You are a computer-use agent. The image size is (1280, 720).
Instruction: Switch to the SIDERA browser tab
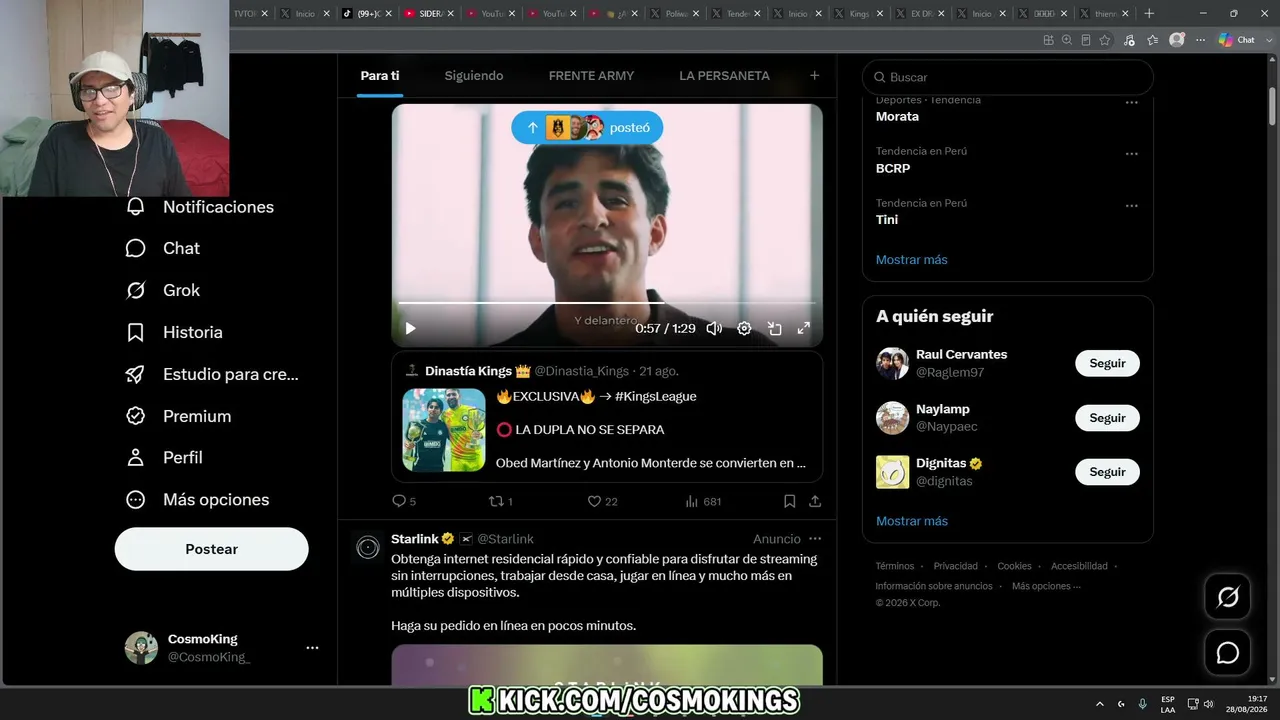click(430, 13)
